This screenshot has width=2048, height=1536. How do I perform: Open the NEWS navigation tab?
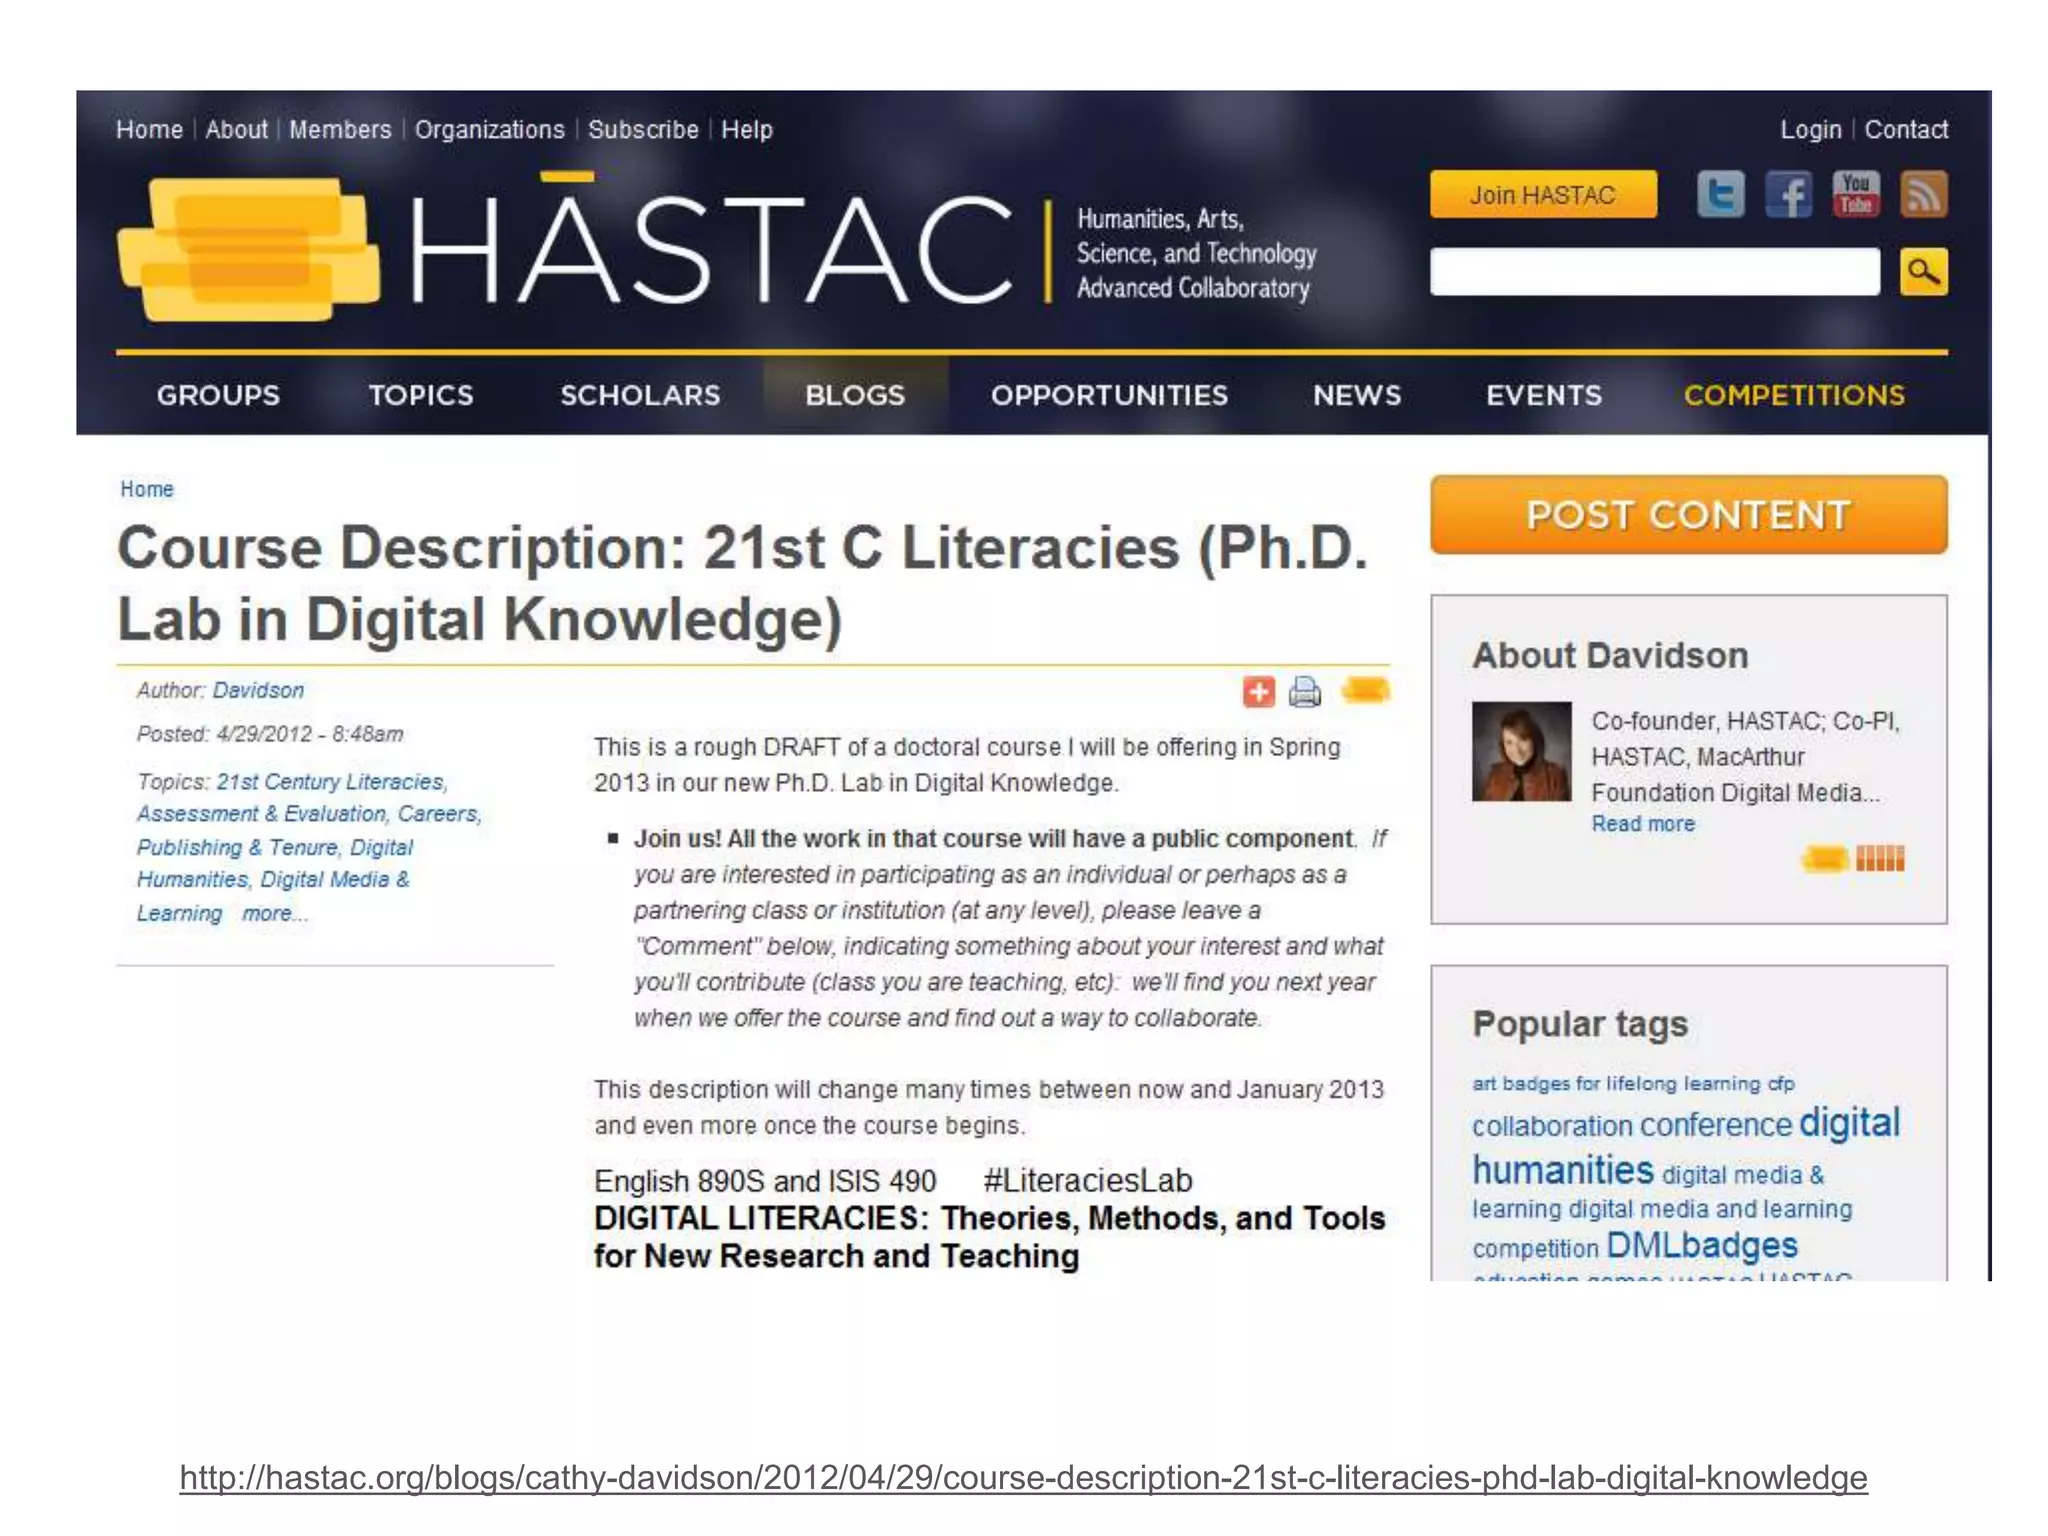pyautogui.click(x=1357, y=395)
